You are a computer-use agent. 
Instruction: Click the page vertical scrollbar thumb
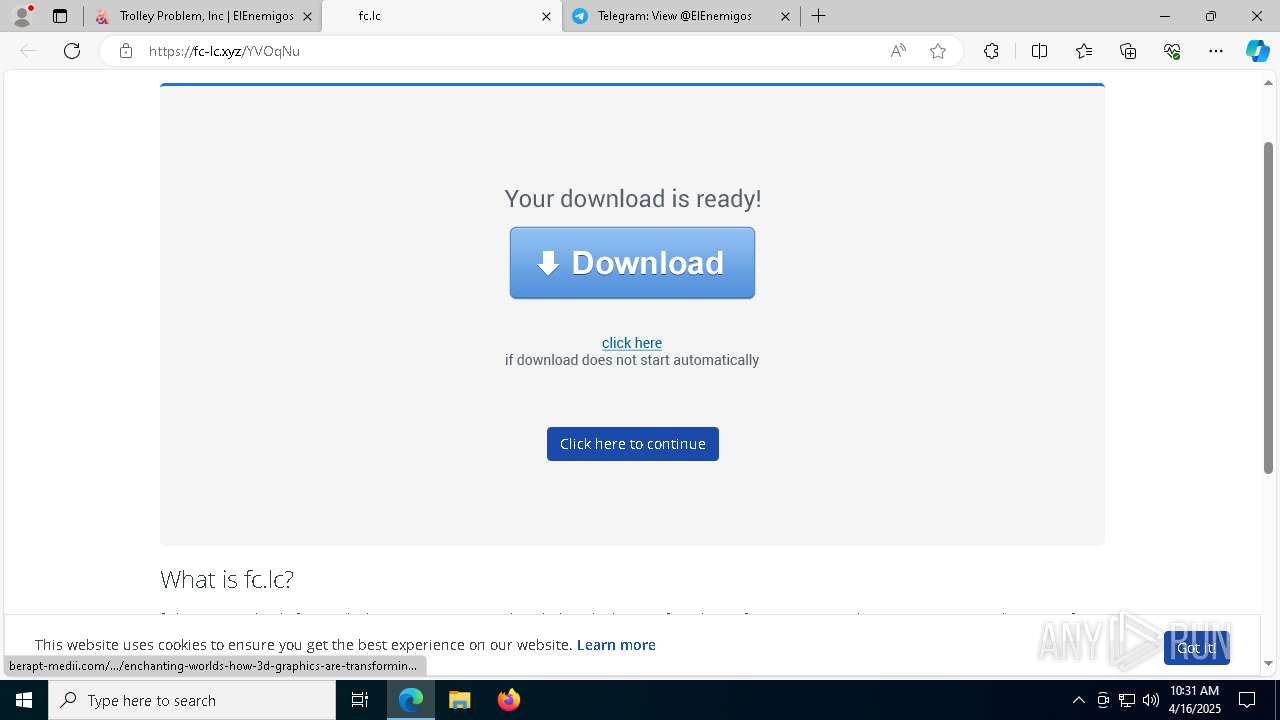(1268, 307)
